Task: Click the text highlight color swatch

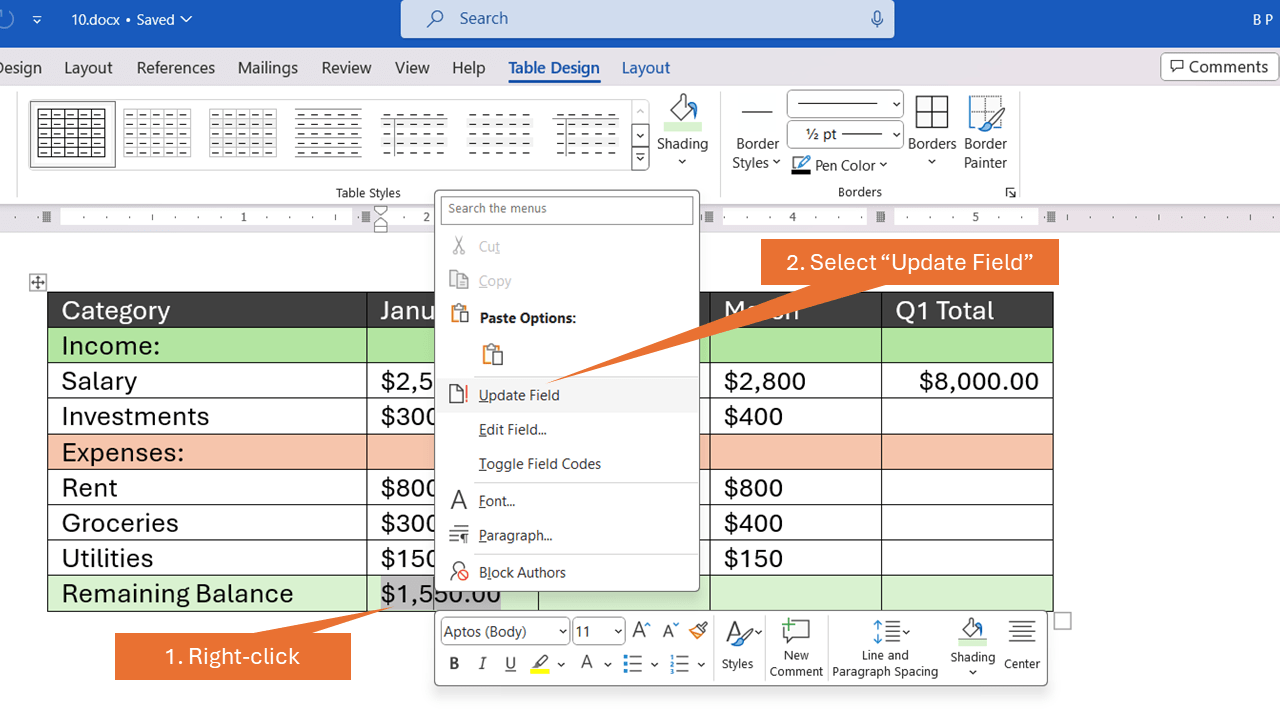Action: point(541,663)
